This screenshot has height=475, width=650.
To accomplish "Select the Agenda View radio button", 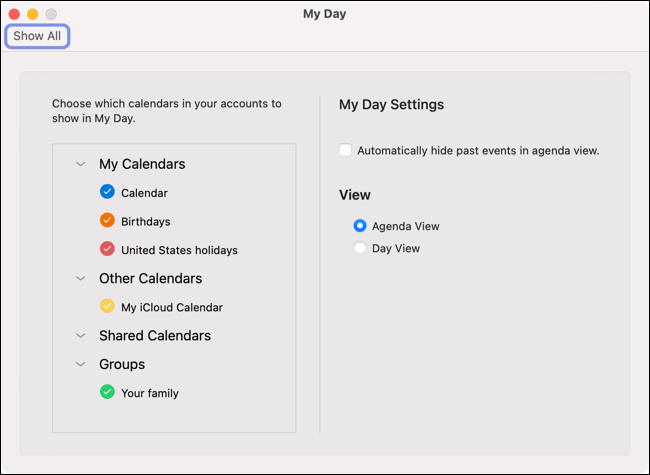I will 360,226.
